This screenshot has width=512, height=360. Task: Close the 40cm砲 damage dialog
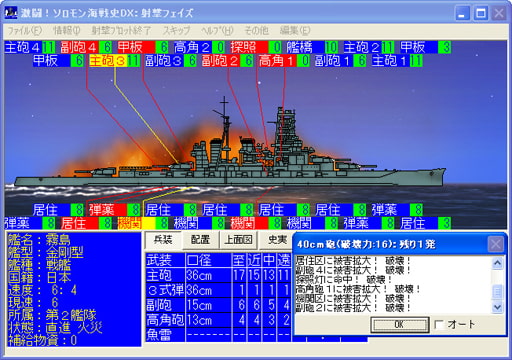tap(495, 244)
